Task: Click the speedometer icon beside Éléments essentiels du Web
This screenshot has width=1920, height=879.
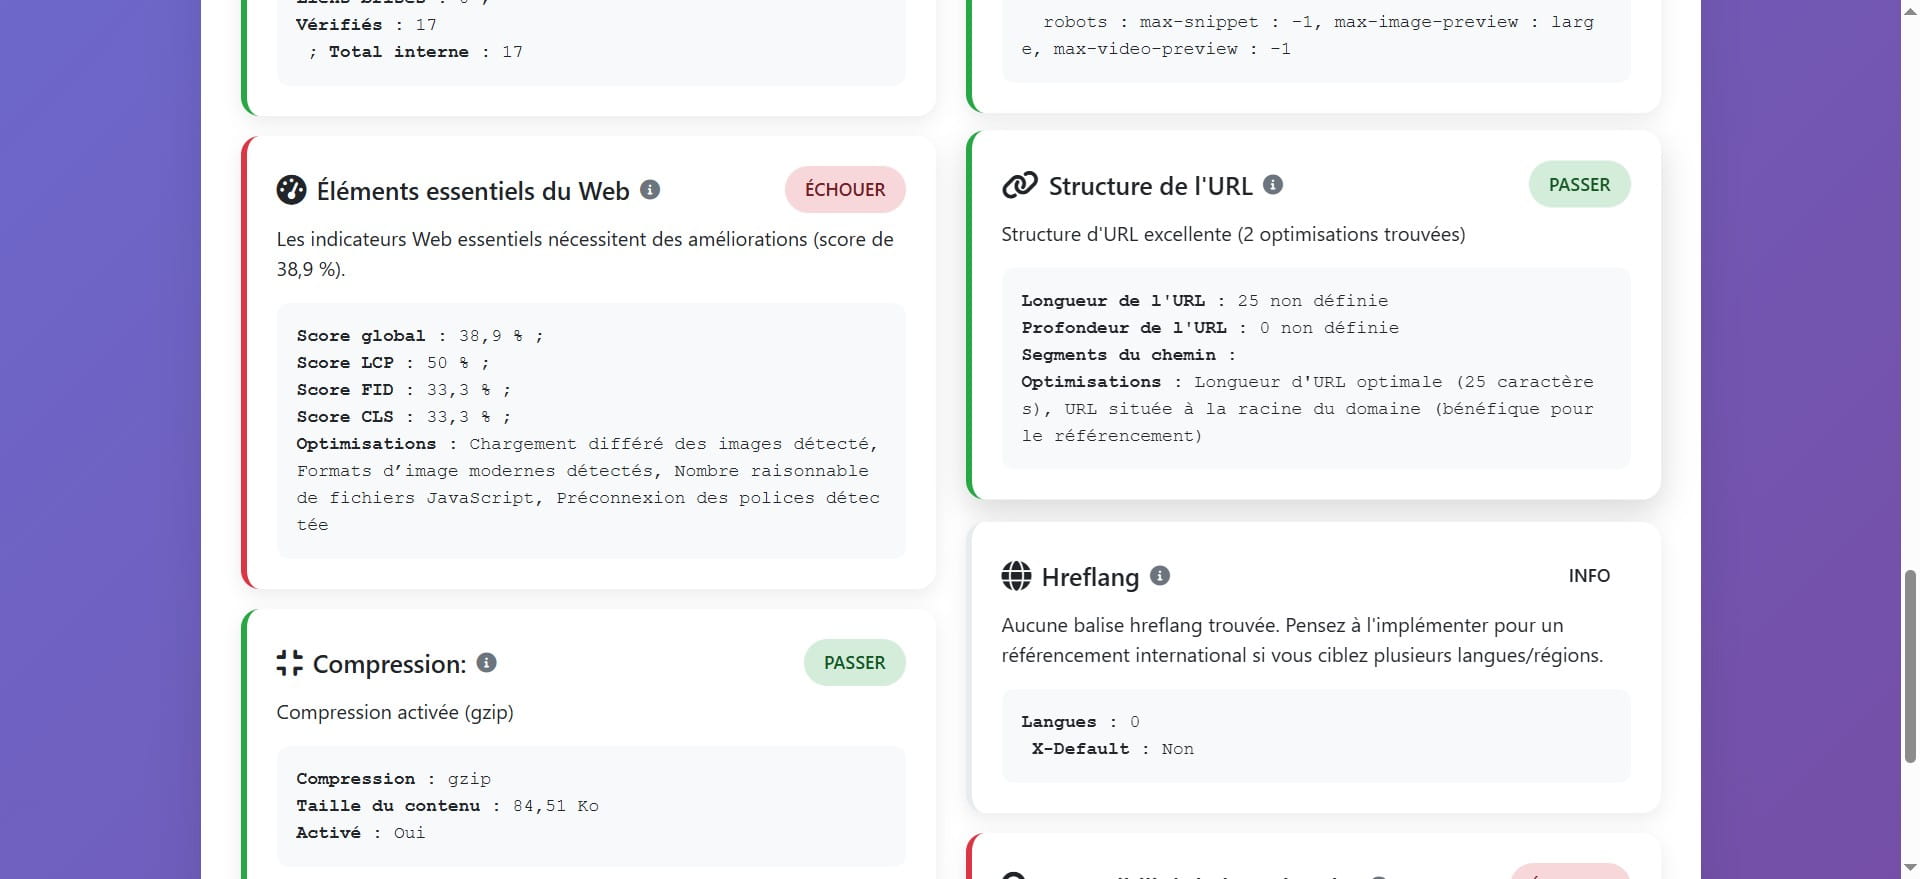Action: point(291,190)
